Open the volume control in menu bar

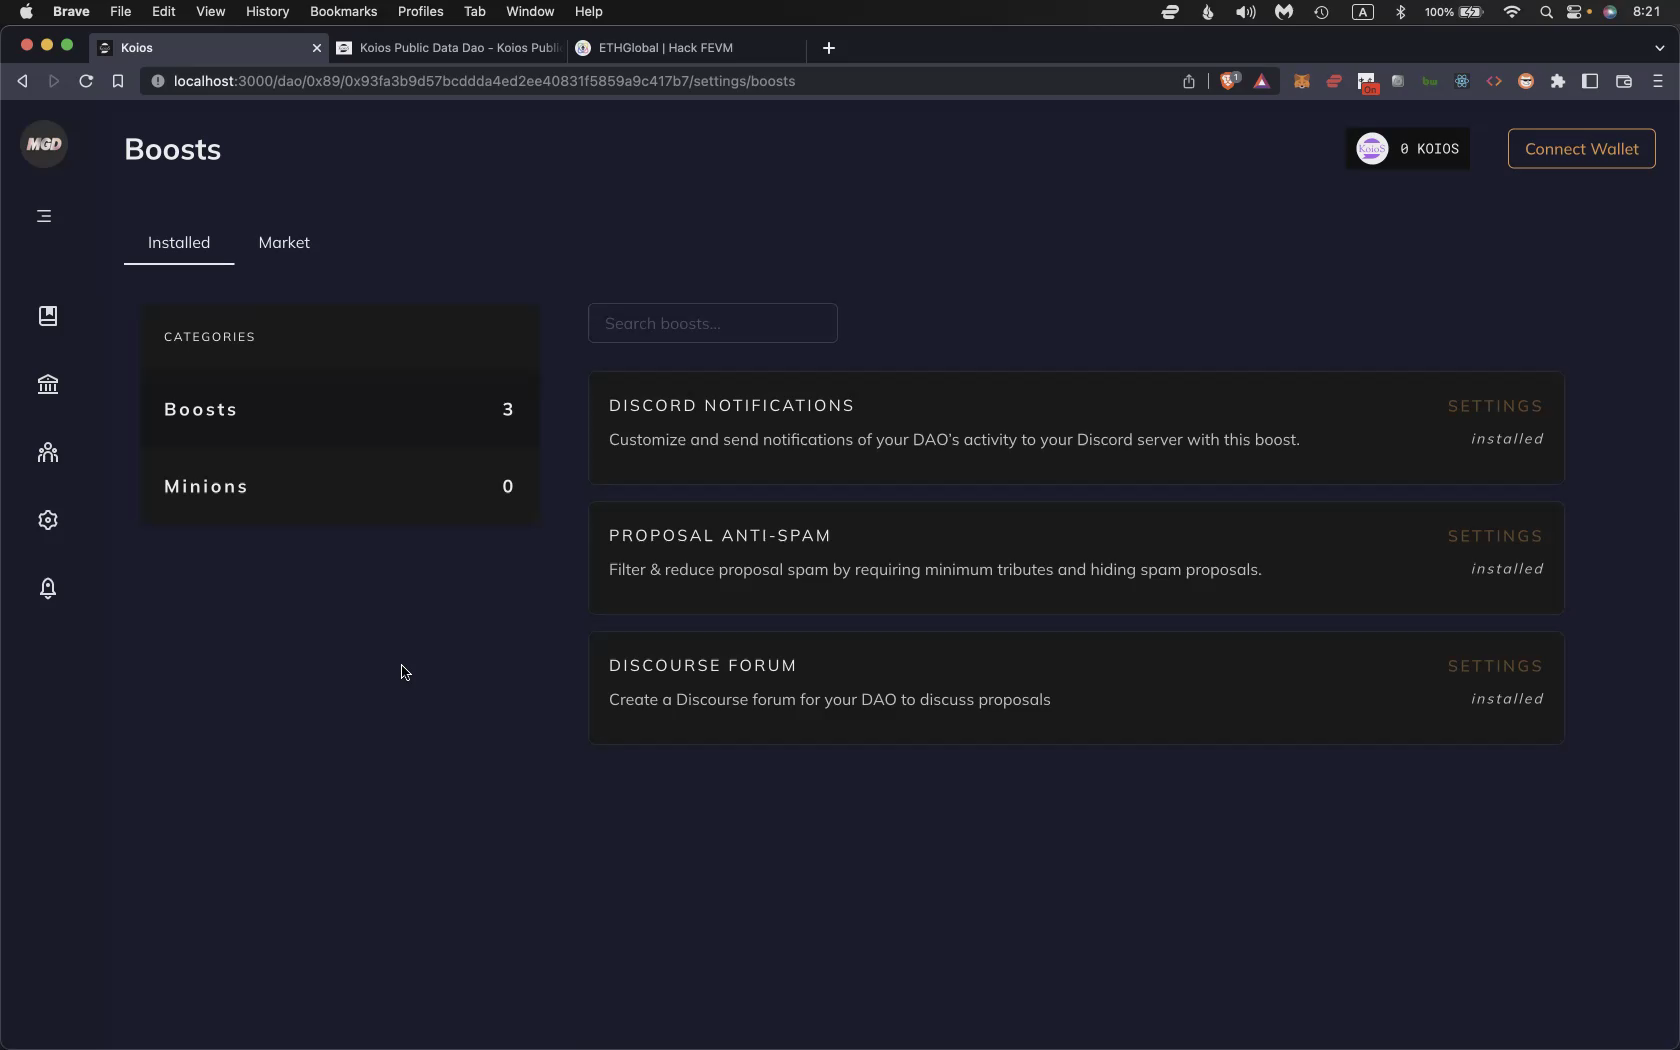(1245, 12)
